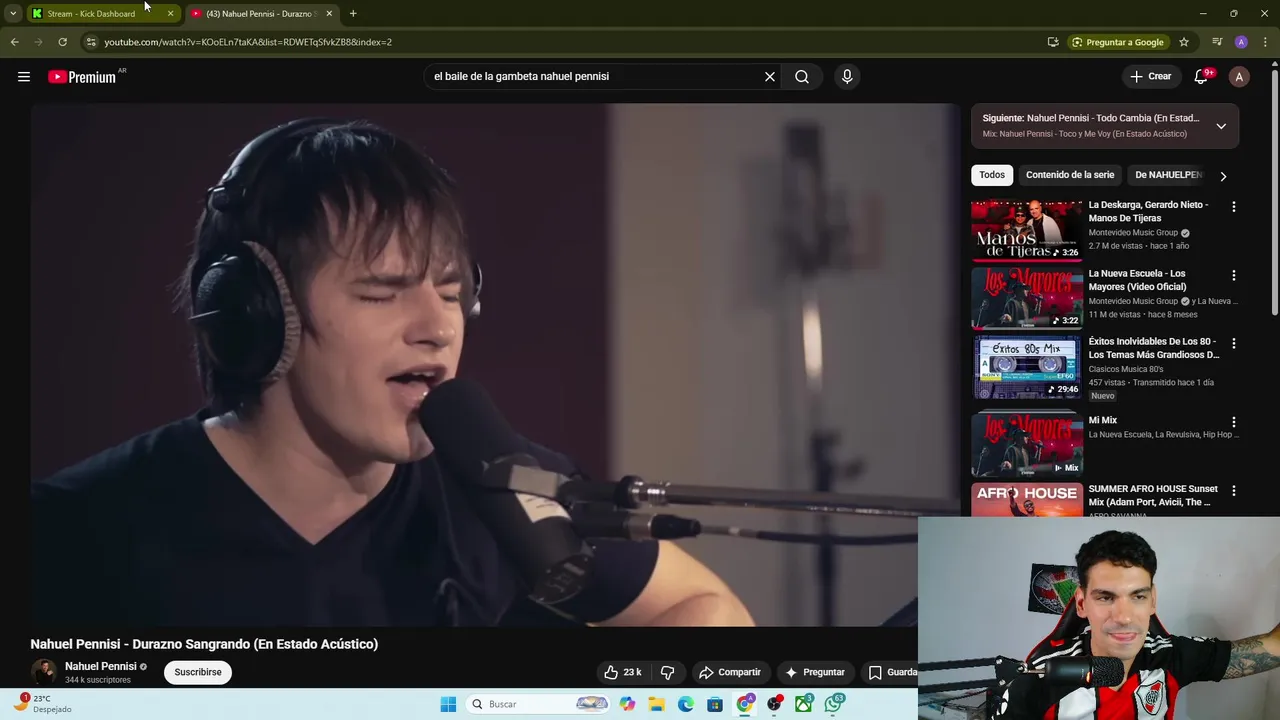Click the Preguntar AI button
Viewport: 1280px width, 720px height.
815,672
